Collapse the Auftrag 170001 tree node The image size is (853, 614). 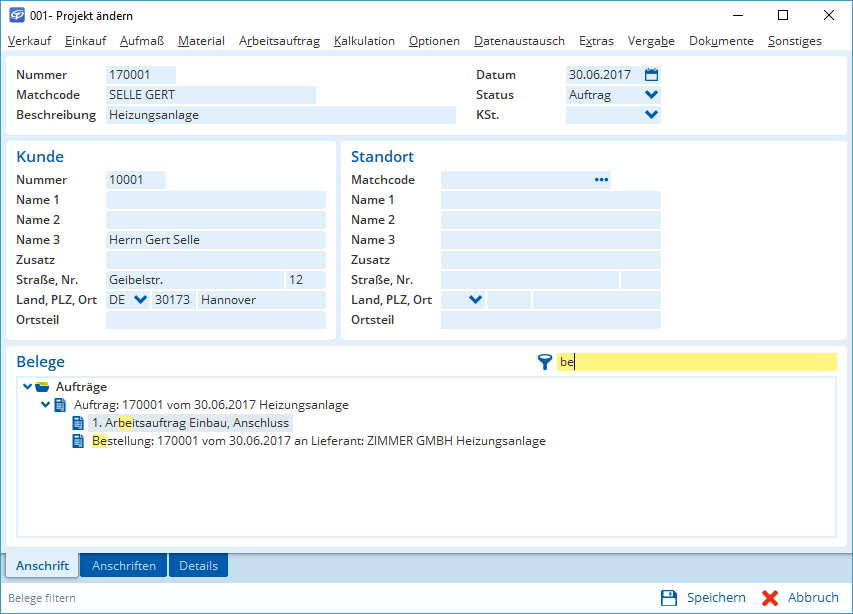pyautogui.click(x=45, y=405)
